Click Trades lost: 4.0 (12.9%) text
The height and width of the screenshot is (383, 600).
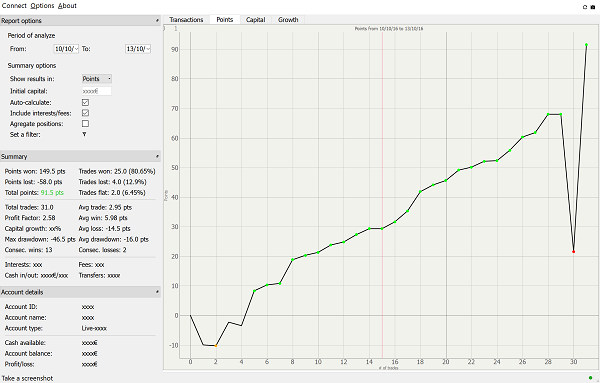pos(112,182)
